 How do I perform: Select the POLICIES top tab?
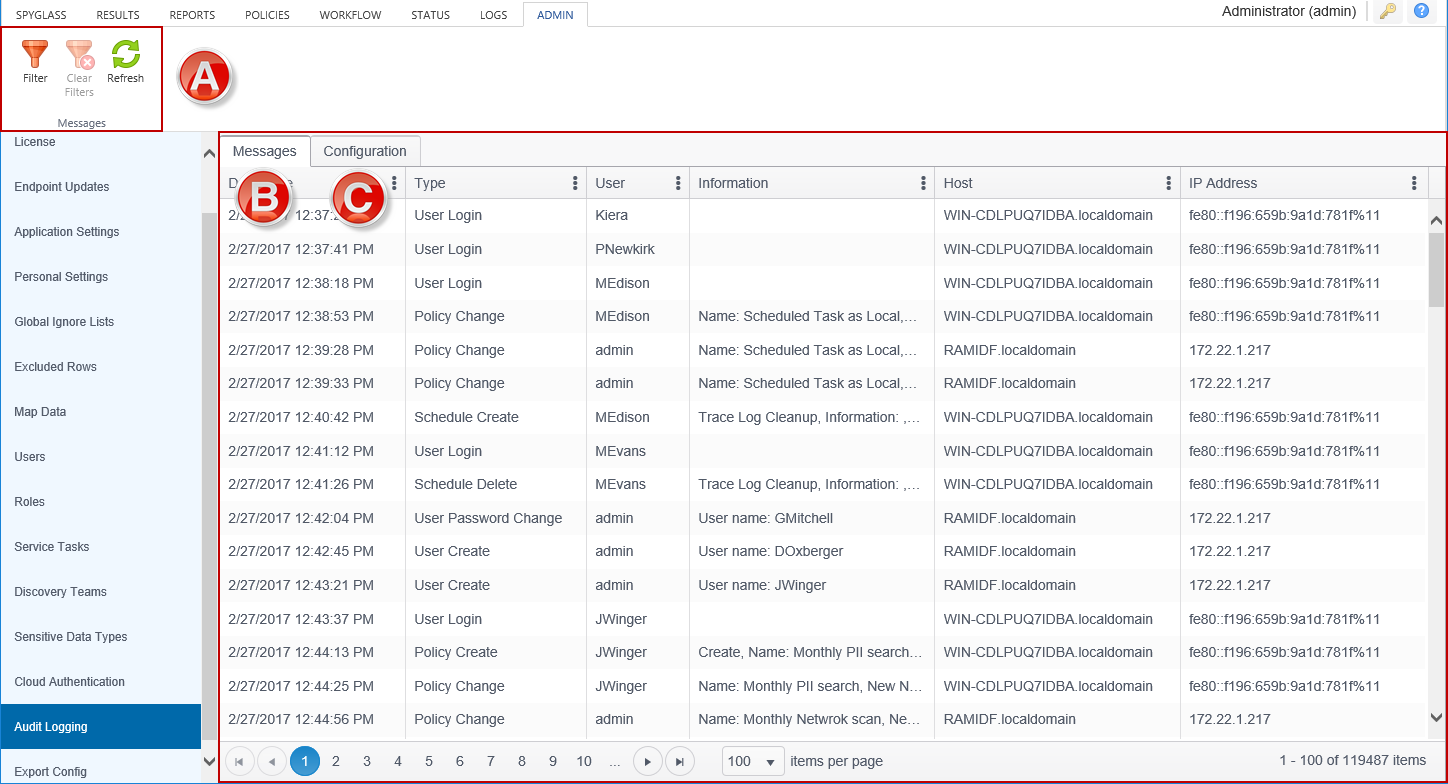(267, 15)
